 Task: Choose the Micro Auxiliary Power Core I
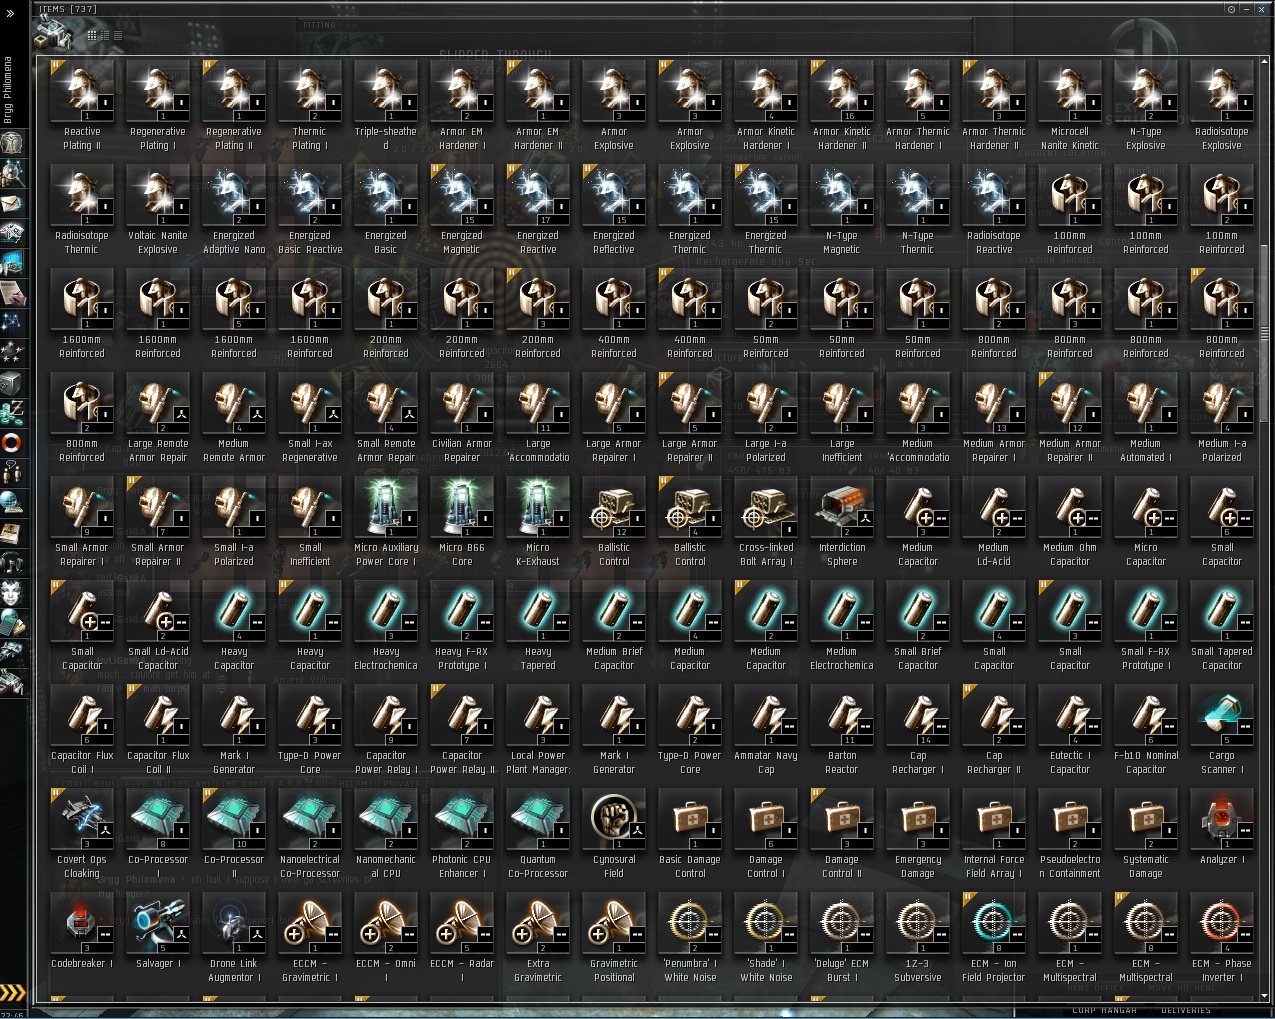[x=386, y=521]
